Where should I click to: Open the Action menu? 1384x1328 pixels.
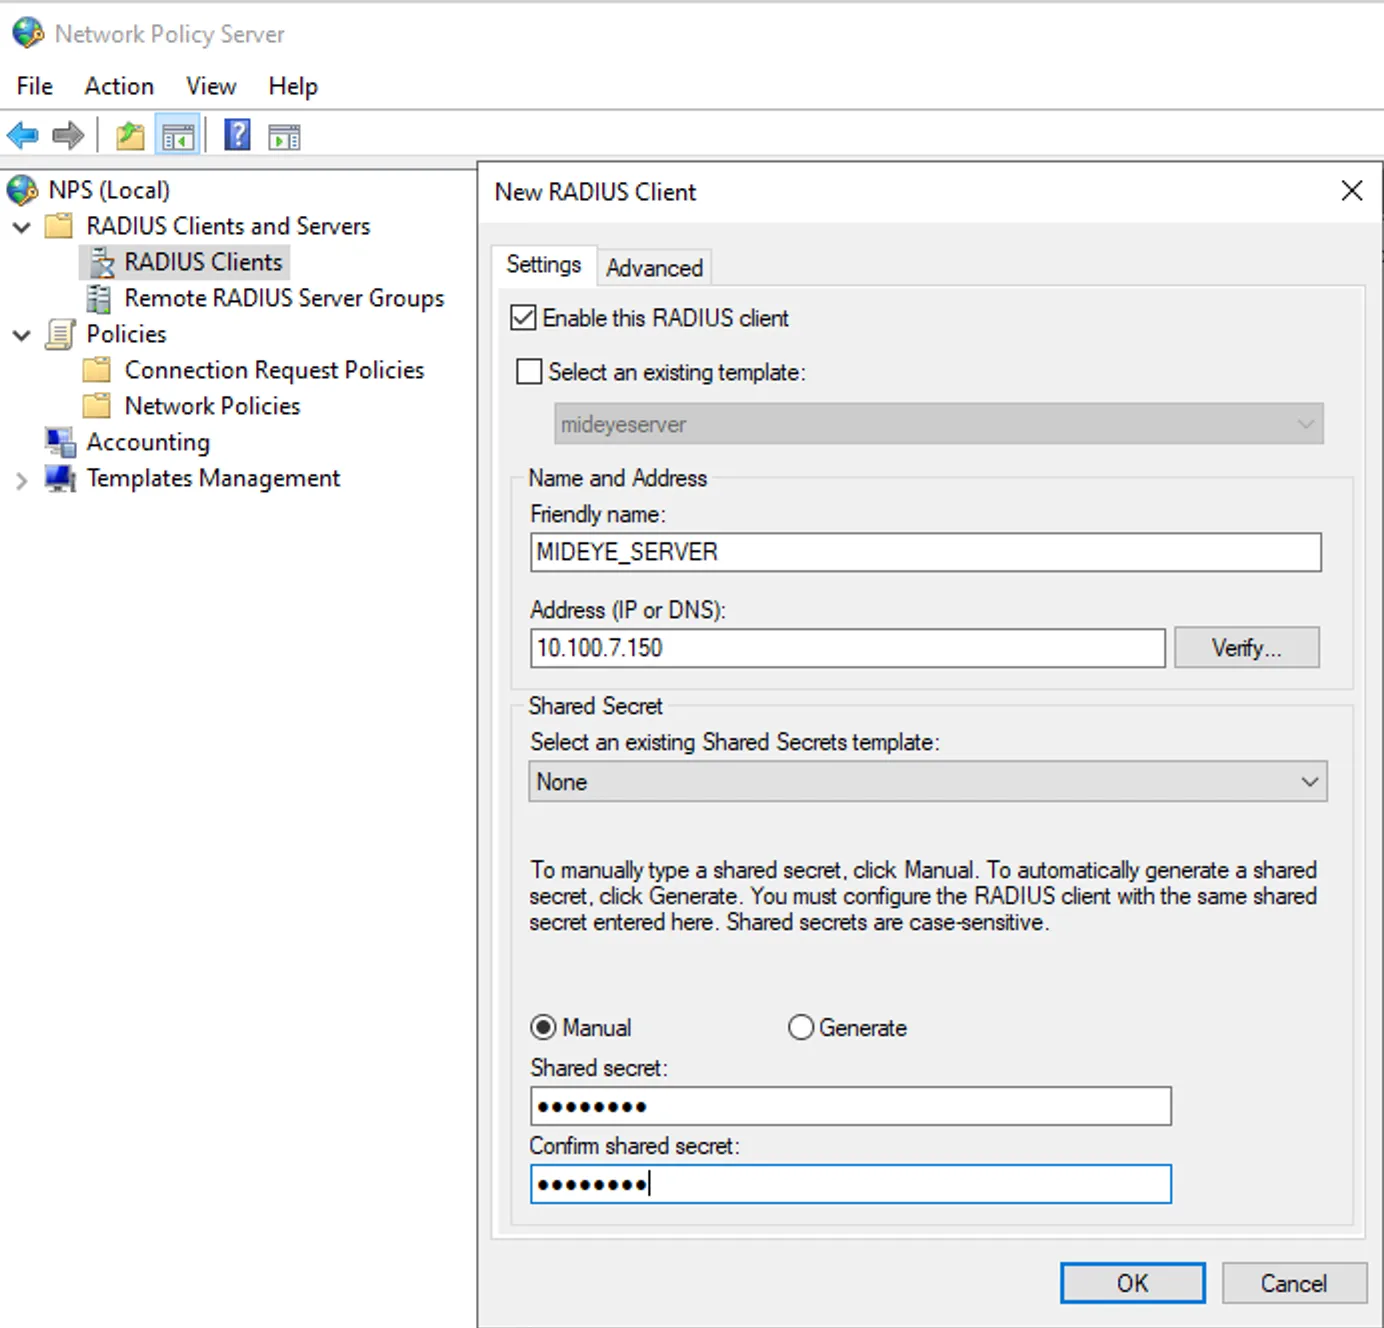point(118,86)
